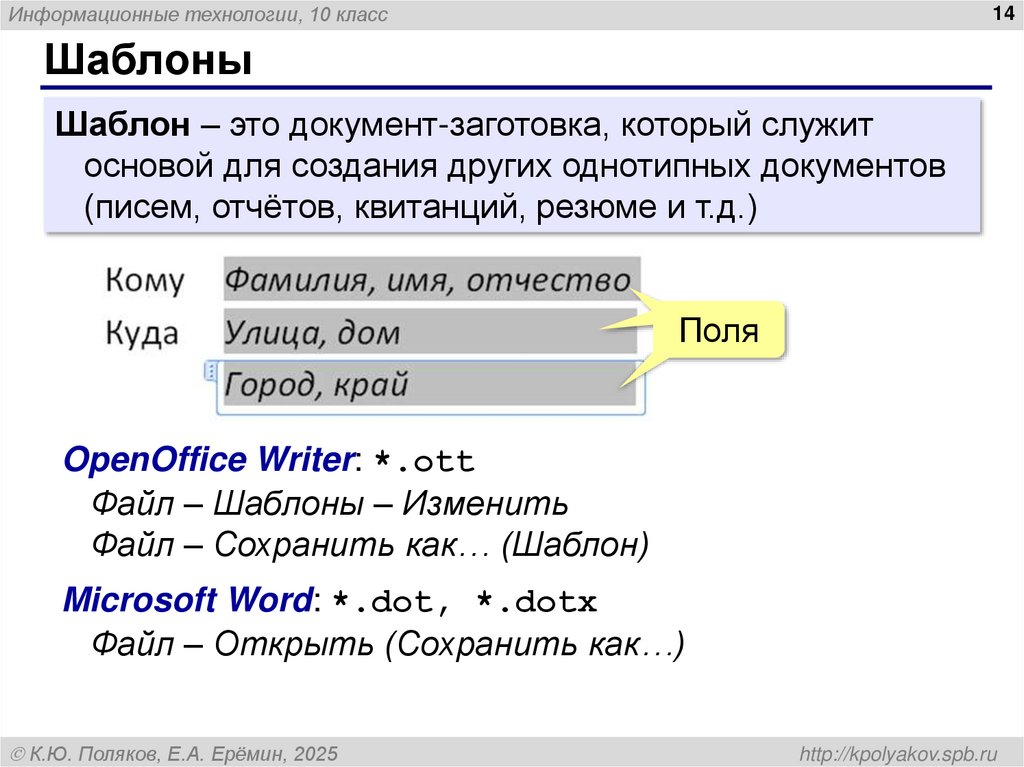The width and height of the screenshot is (1024, 767).
Task: Click the '*.dot, *.dotx' extensions text
Action: [464, 601]
